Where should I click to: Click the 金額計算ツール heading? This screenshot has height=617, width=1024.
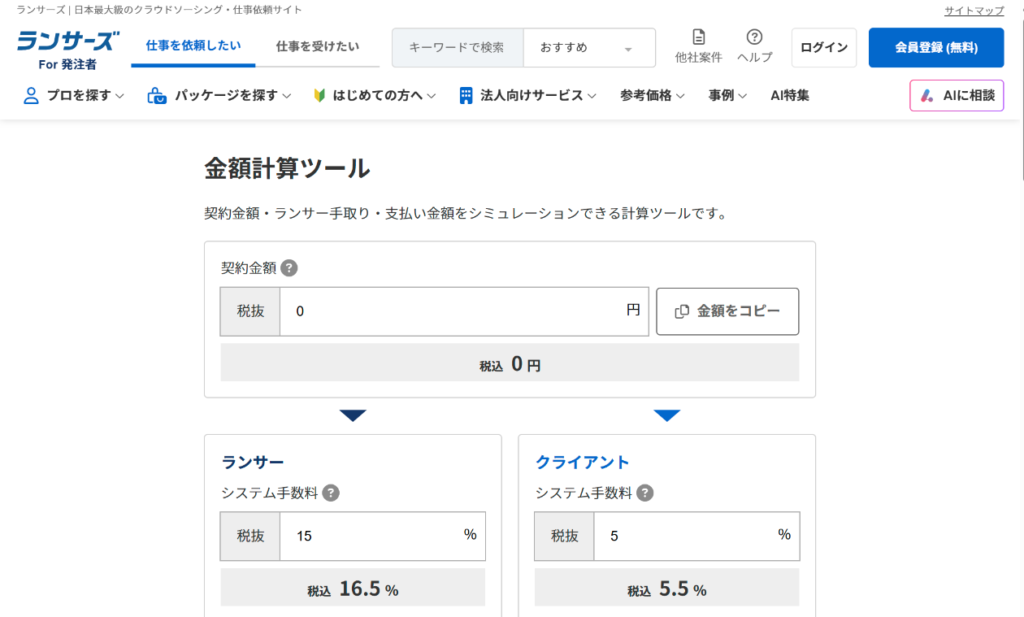click(287, 168)
